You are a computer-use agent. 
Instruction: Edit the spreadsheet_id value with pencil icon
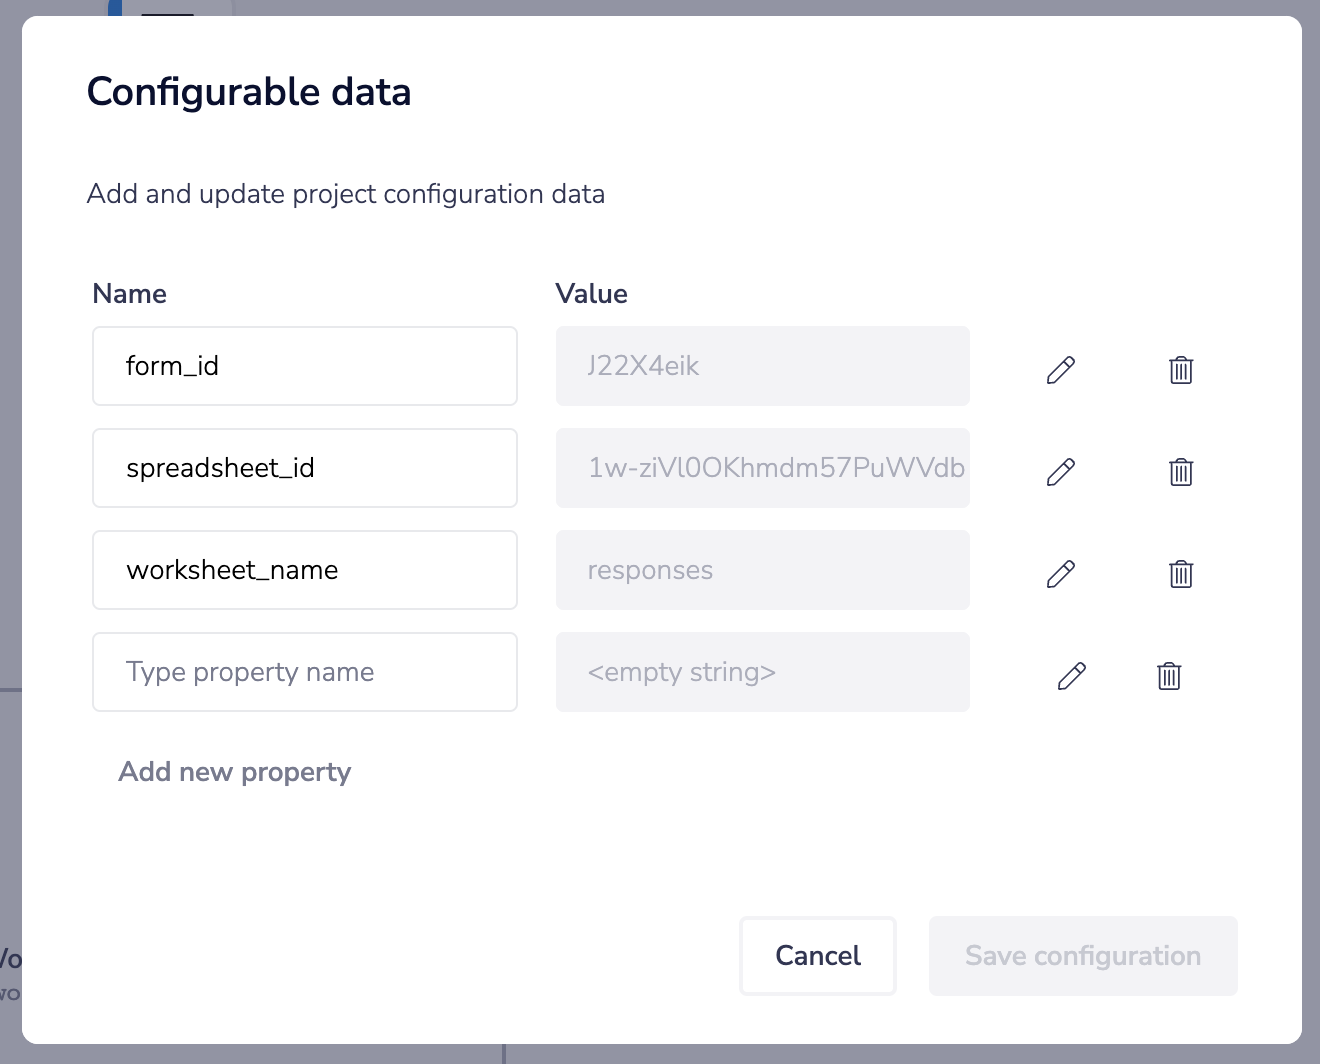point(1060,472)
